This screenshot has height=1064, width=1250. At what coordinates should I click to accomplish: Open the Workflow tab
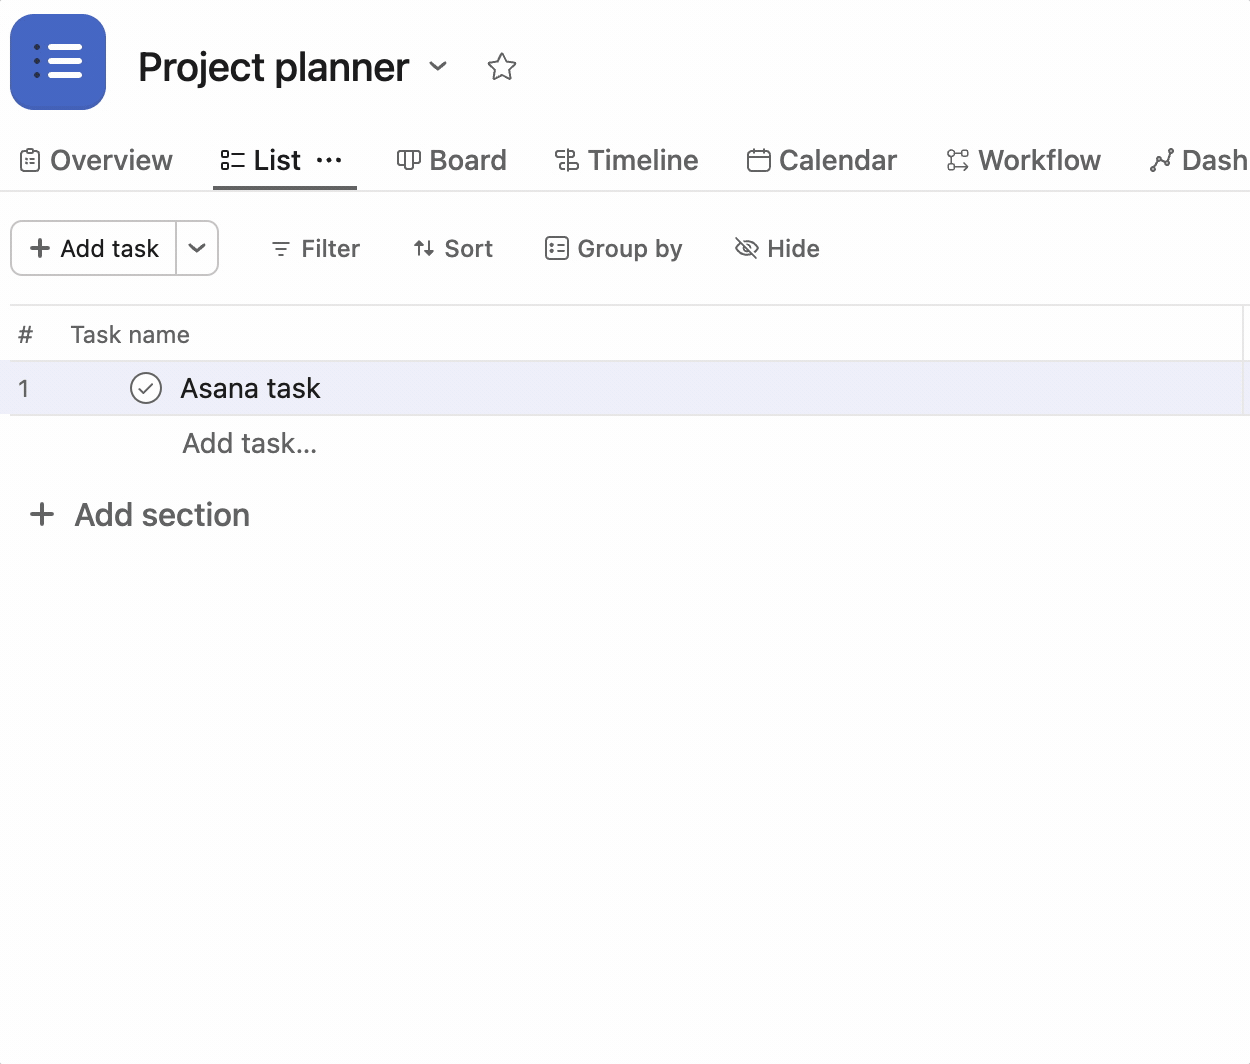coord(1024,160)
